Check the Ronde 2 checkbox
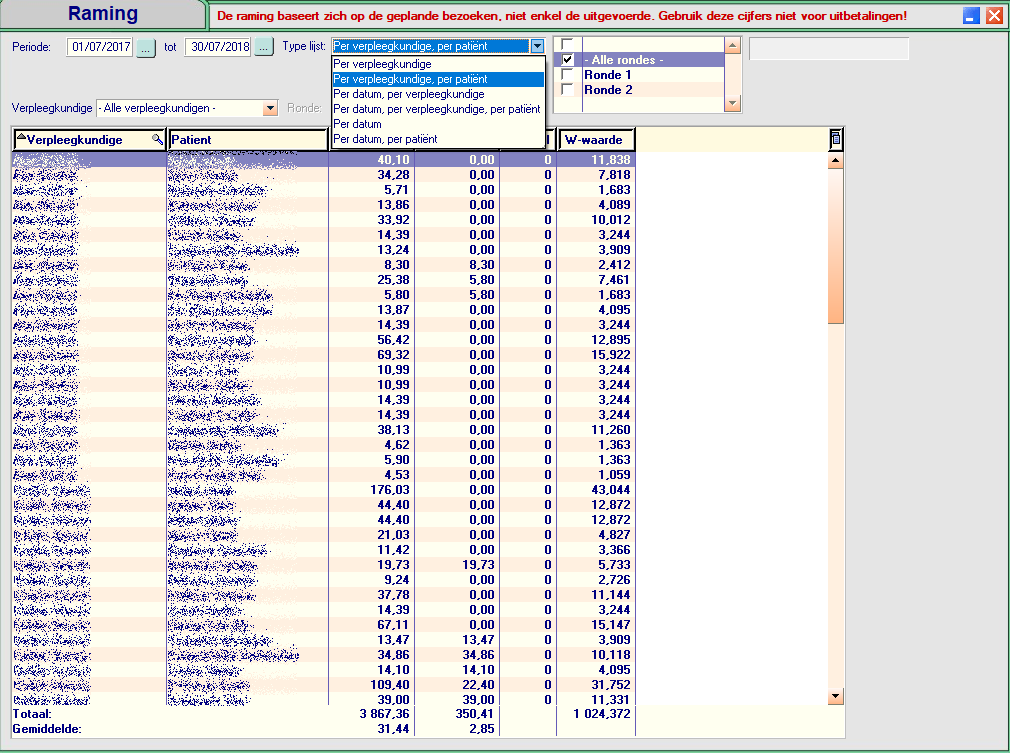The height and width of the screenshot is (753, 1010). tap(568, 90)
